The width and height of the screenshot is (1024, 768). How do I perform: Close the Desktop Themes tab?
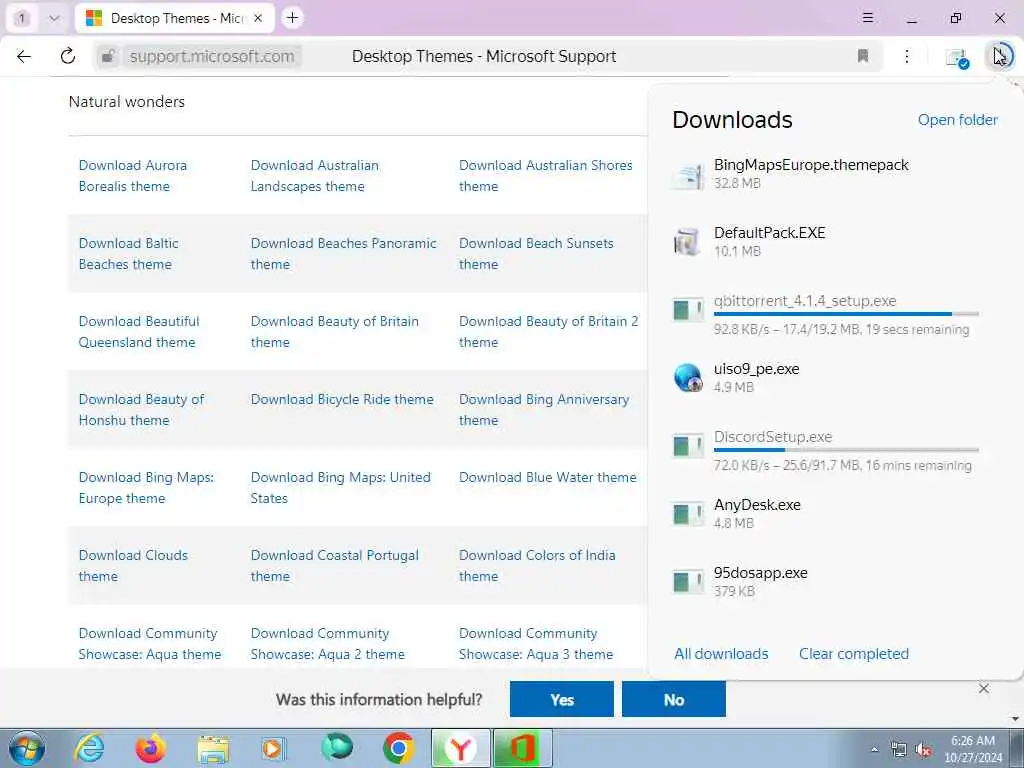(258, 18)
